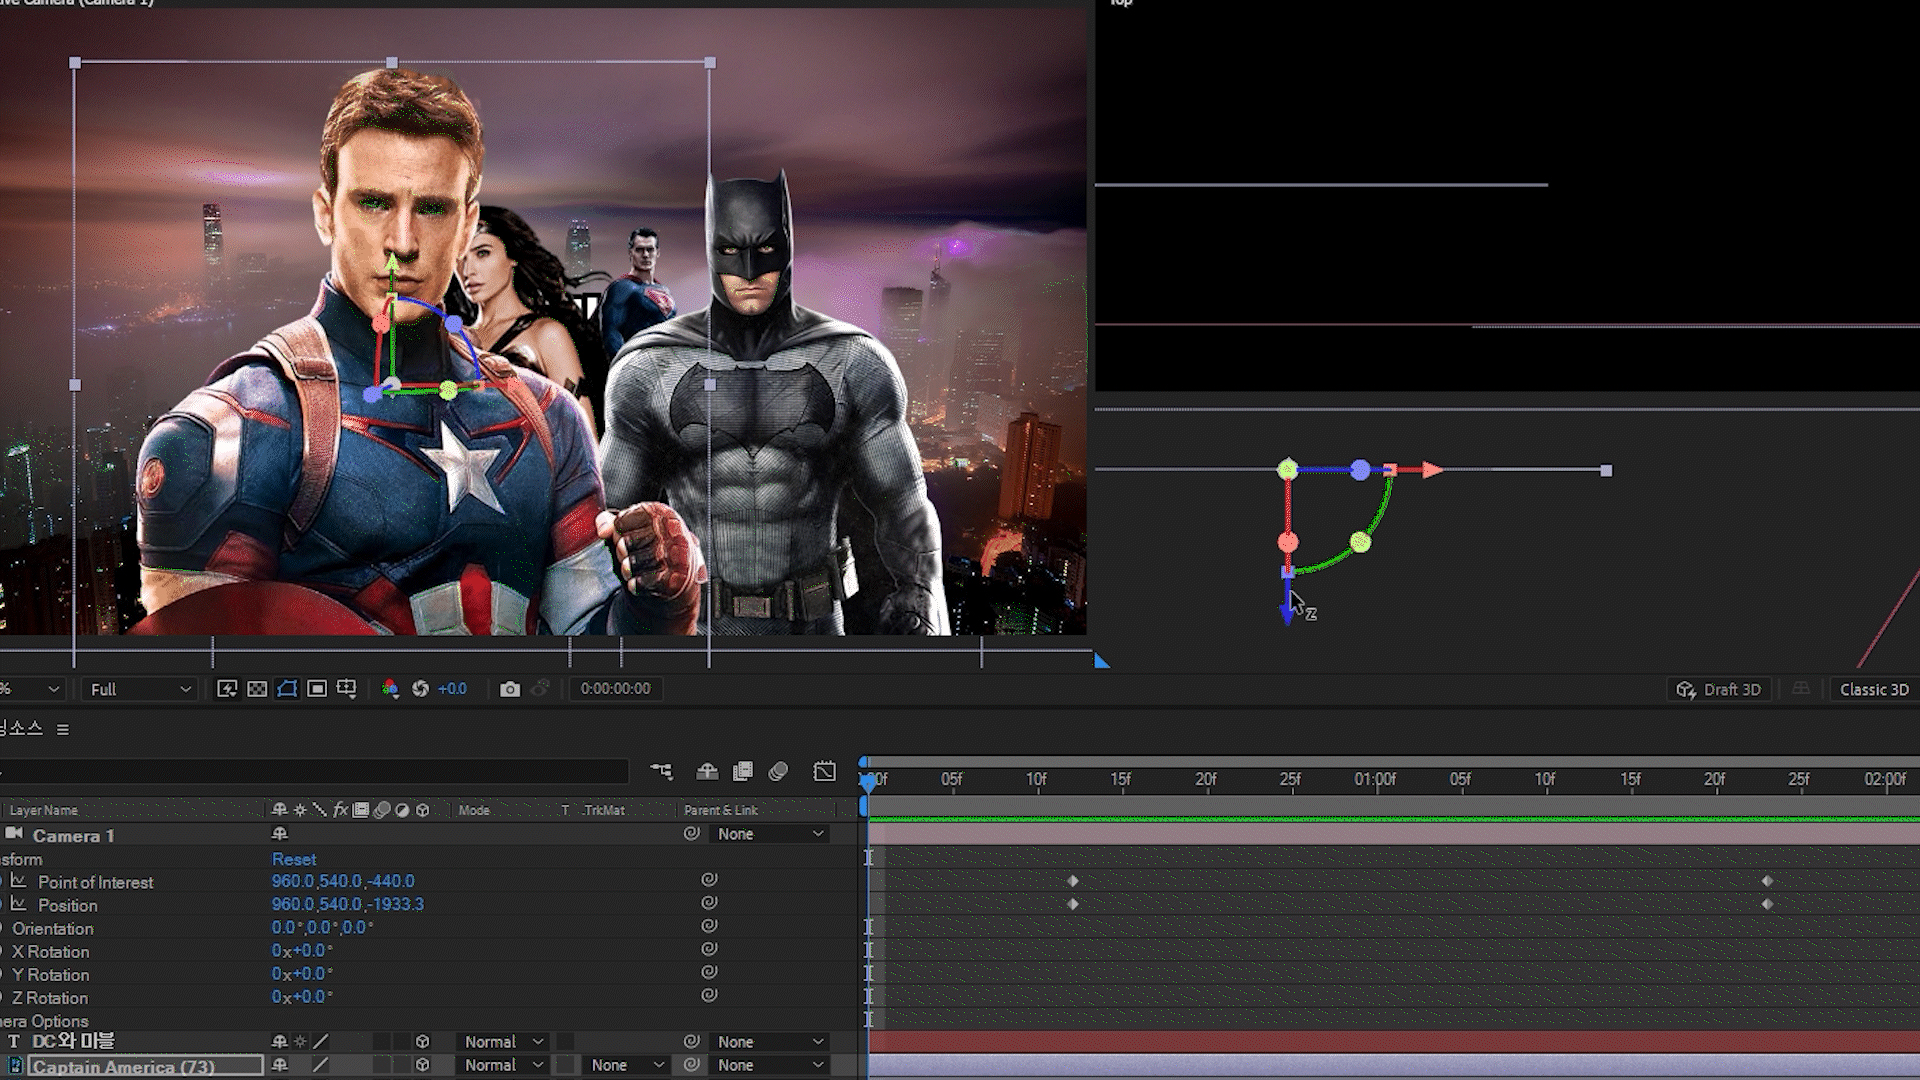Toggle the transparency grid icon

257,689
